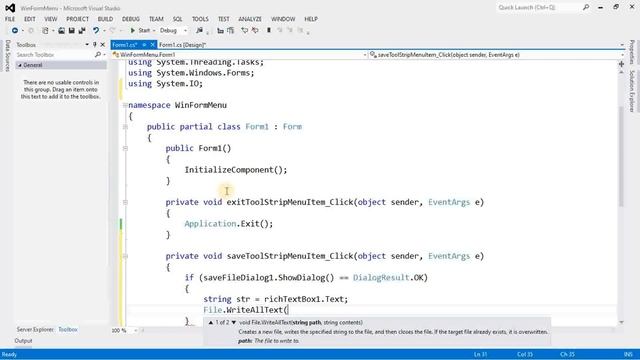Collapse the General toolbox group
This screenshot has height=360, width=640.
[x=19, y=65]
